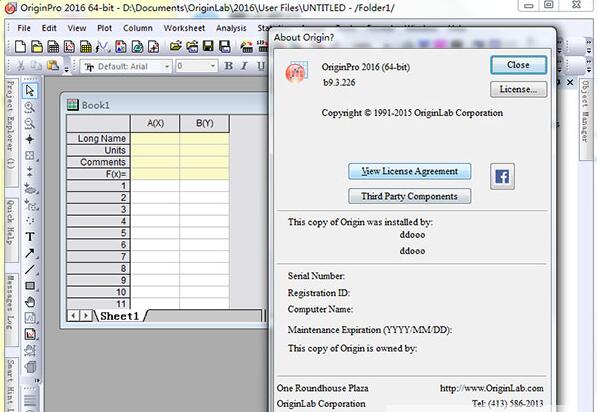Click the New Folder toolbar icon
597x412 pixels.
click(x=37, y=46)
